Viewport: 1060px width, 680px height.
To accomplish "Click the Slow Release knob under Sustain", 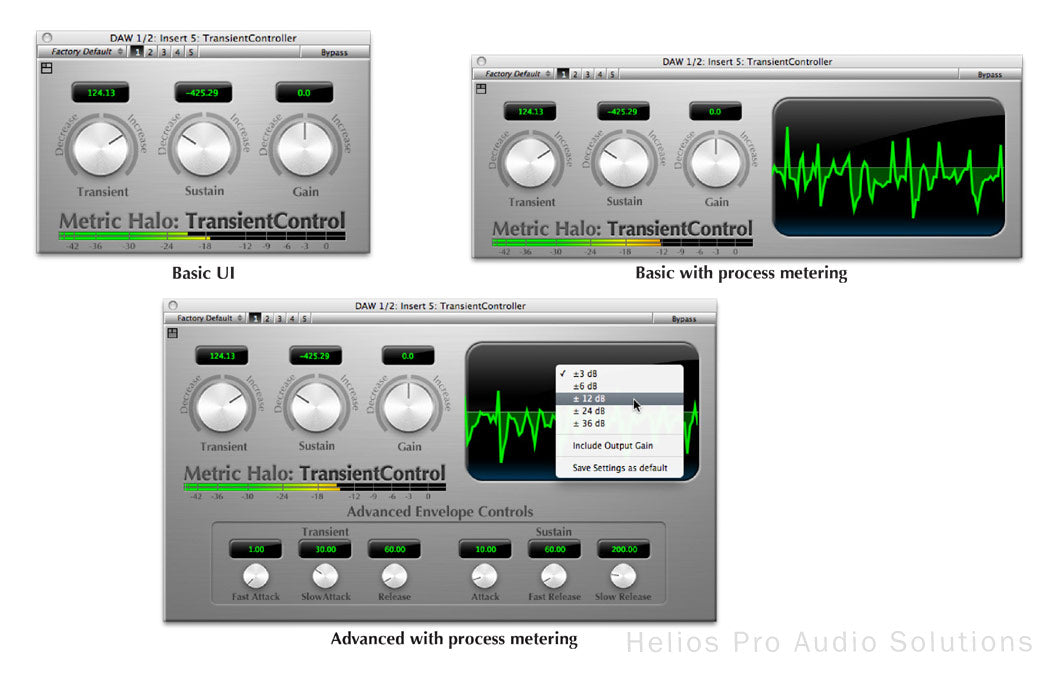I will coord(623,576).
